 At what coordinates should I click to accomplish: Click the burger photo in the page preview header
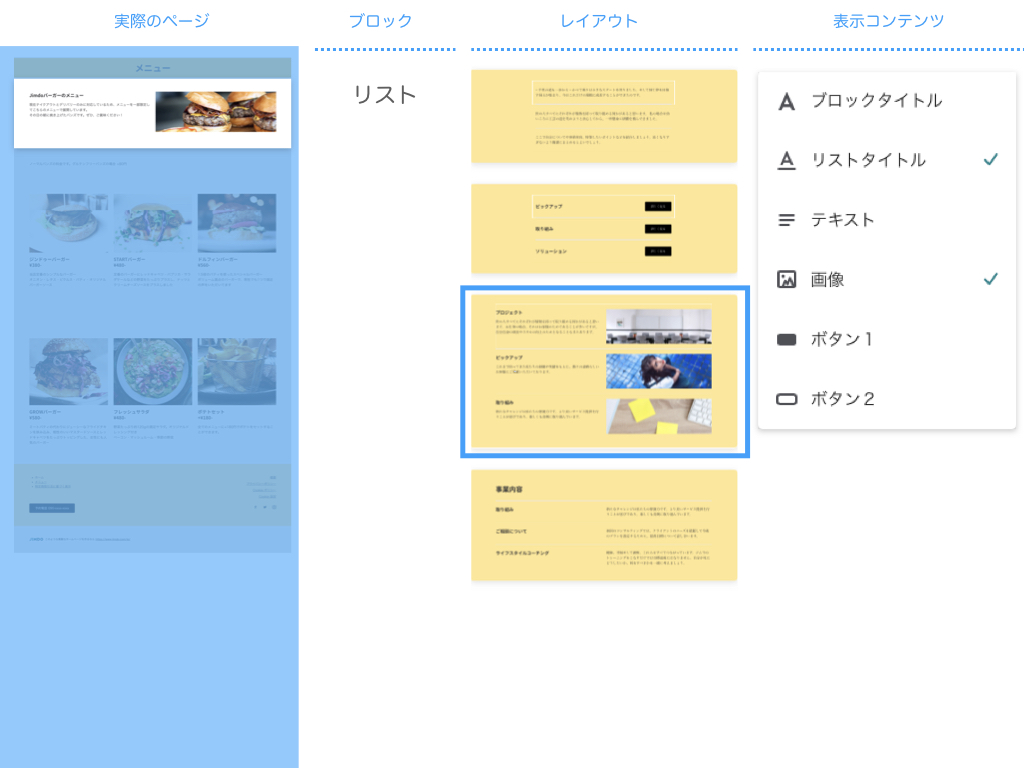(x=216, y=112)
